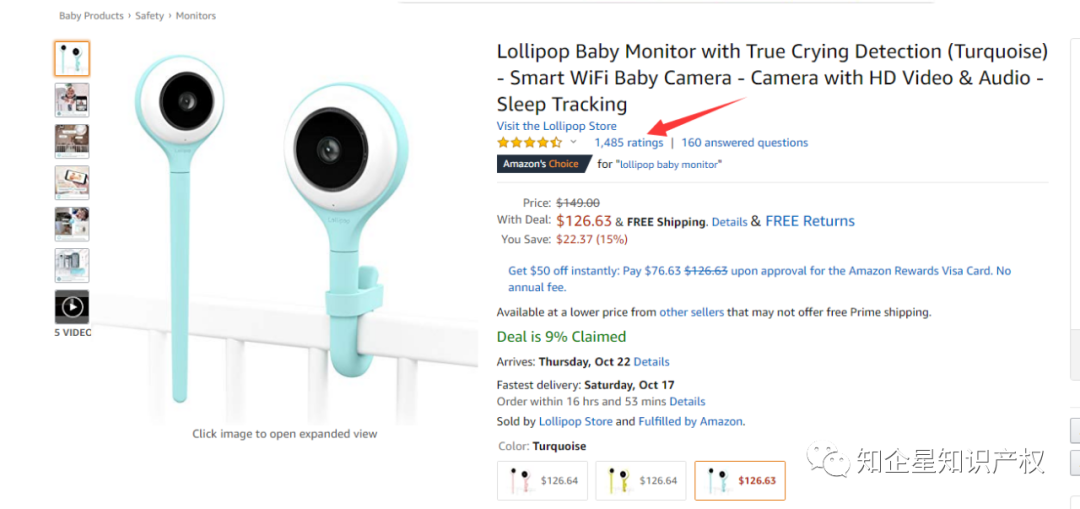Visit the Lollipop Store link
Screen dimensions: 1080x509
coord(556,126)
